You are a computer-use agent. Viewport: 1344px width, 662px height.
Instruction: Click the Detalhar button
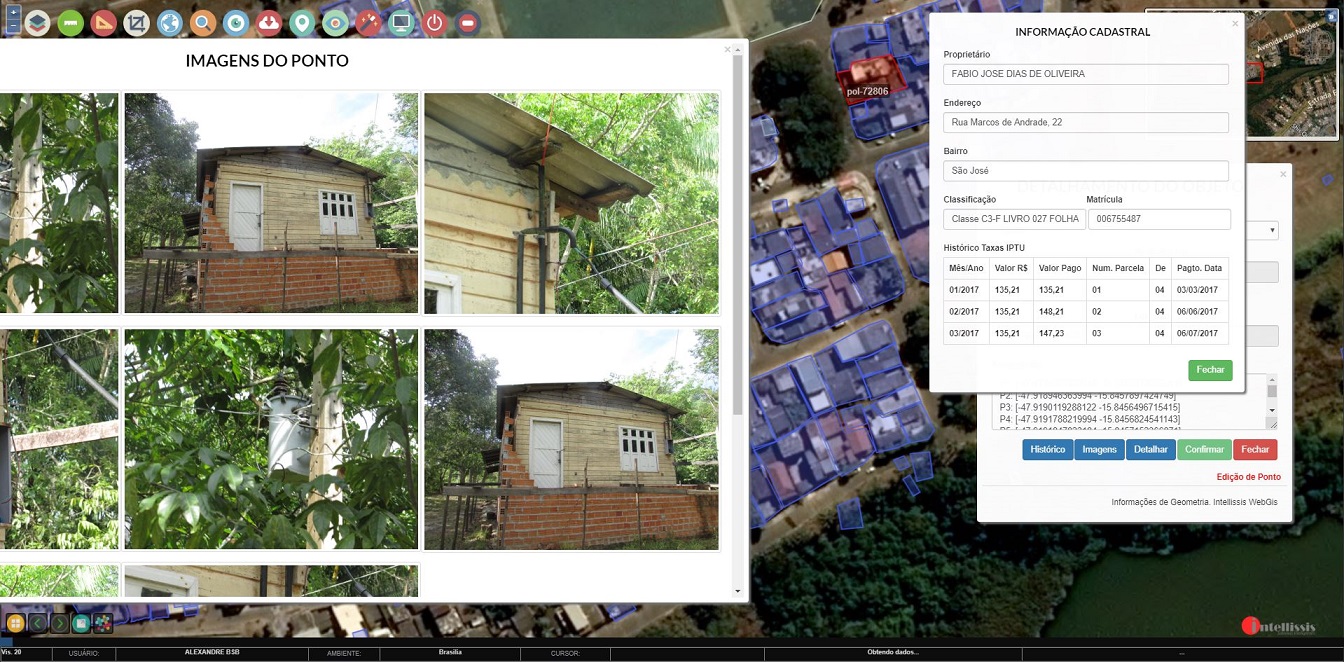click(1150, 450)
